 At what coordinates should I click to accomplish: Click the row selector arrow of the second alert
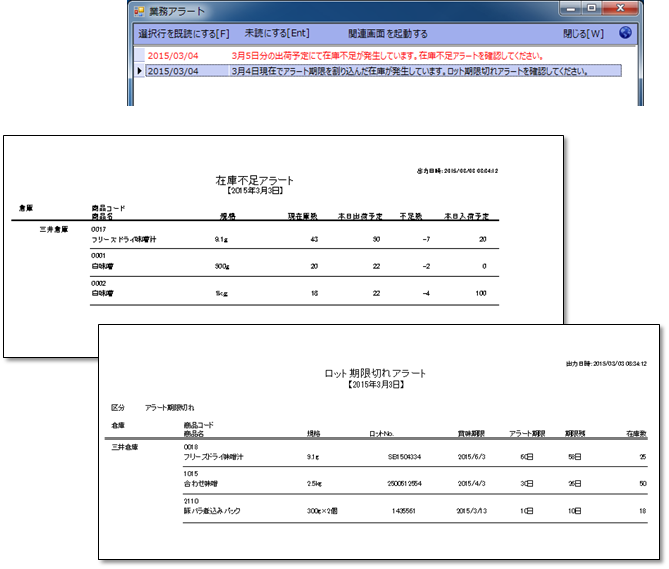pyautogui.click(x=140, y=71)
